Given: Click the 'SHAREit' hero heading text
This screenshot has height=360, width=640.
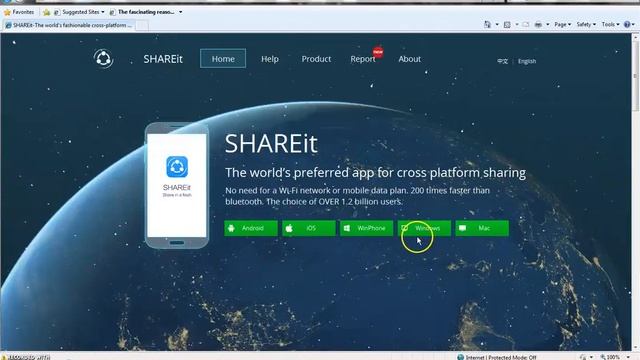Looking at the screenshot, I should click(271, 143).
